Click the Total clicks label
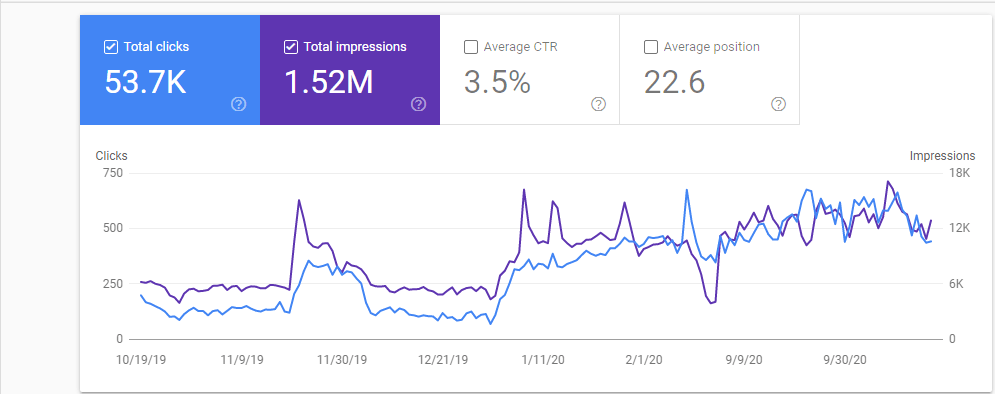 coord(156,47)
